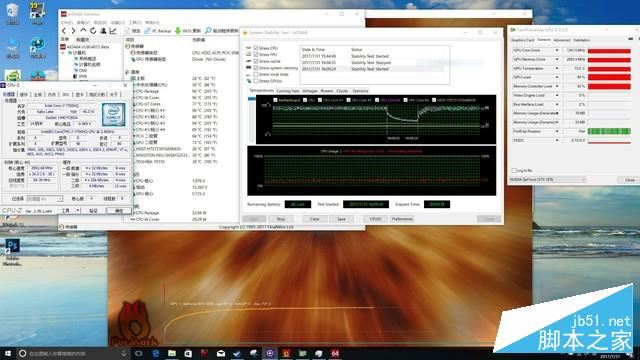This screenshot has height=360, width=640.
Task: Open Recycle Bin desktop icon
Action: (x=12, y=13)
